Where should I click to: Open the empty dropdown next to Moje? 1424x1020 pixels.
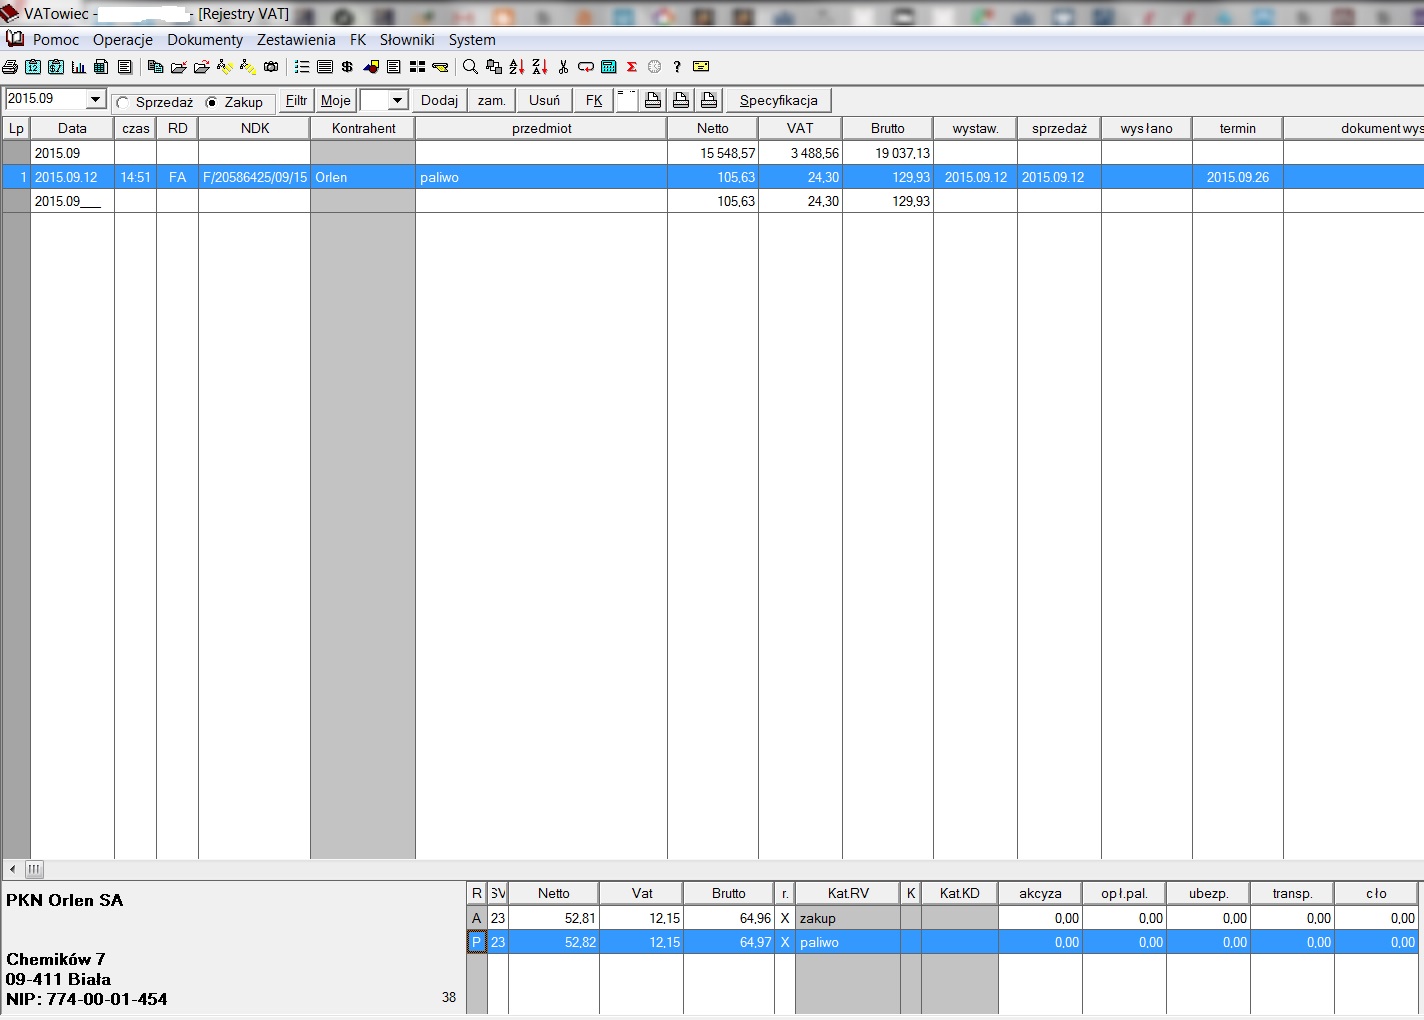[397, 100]
